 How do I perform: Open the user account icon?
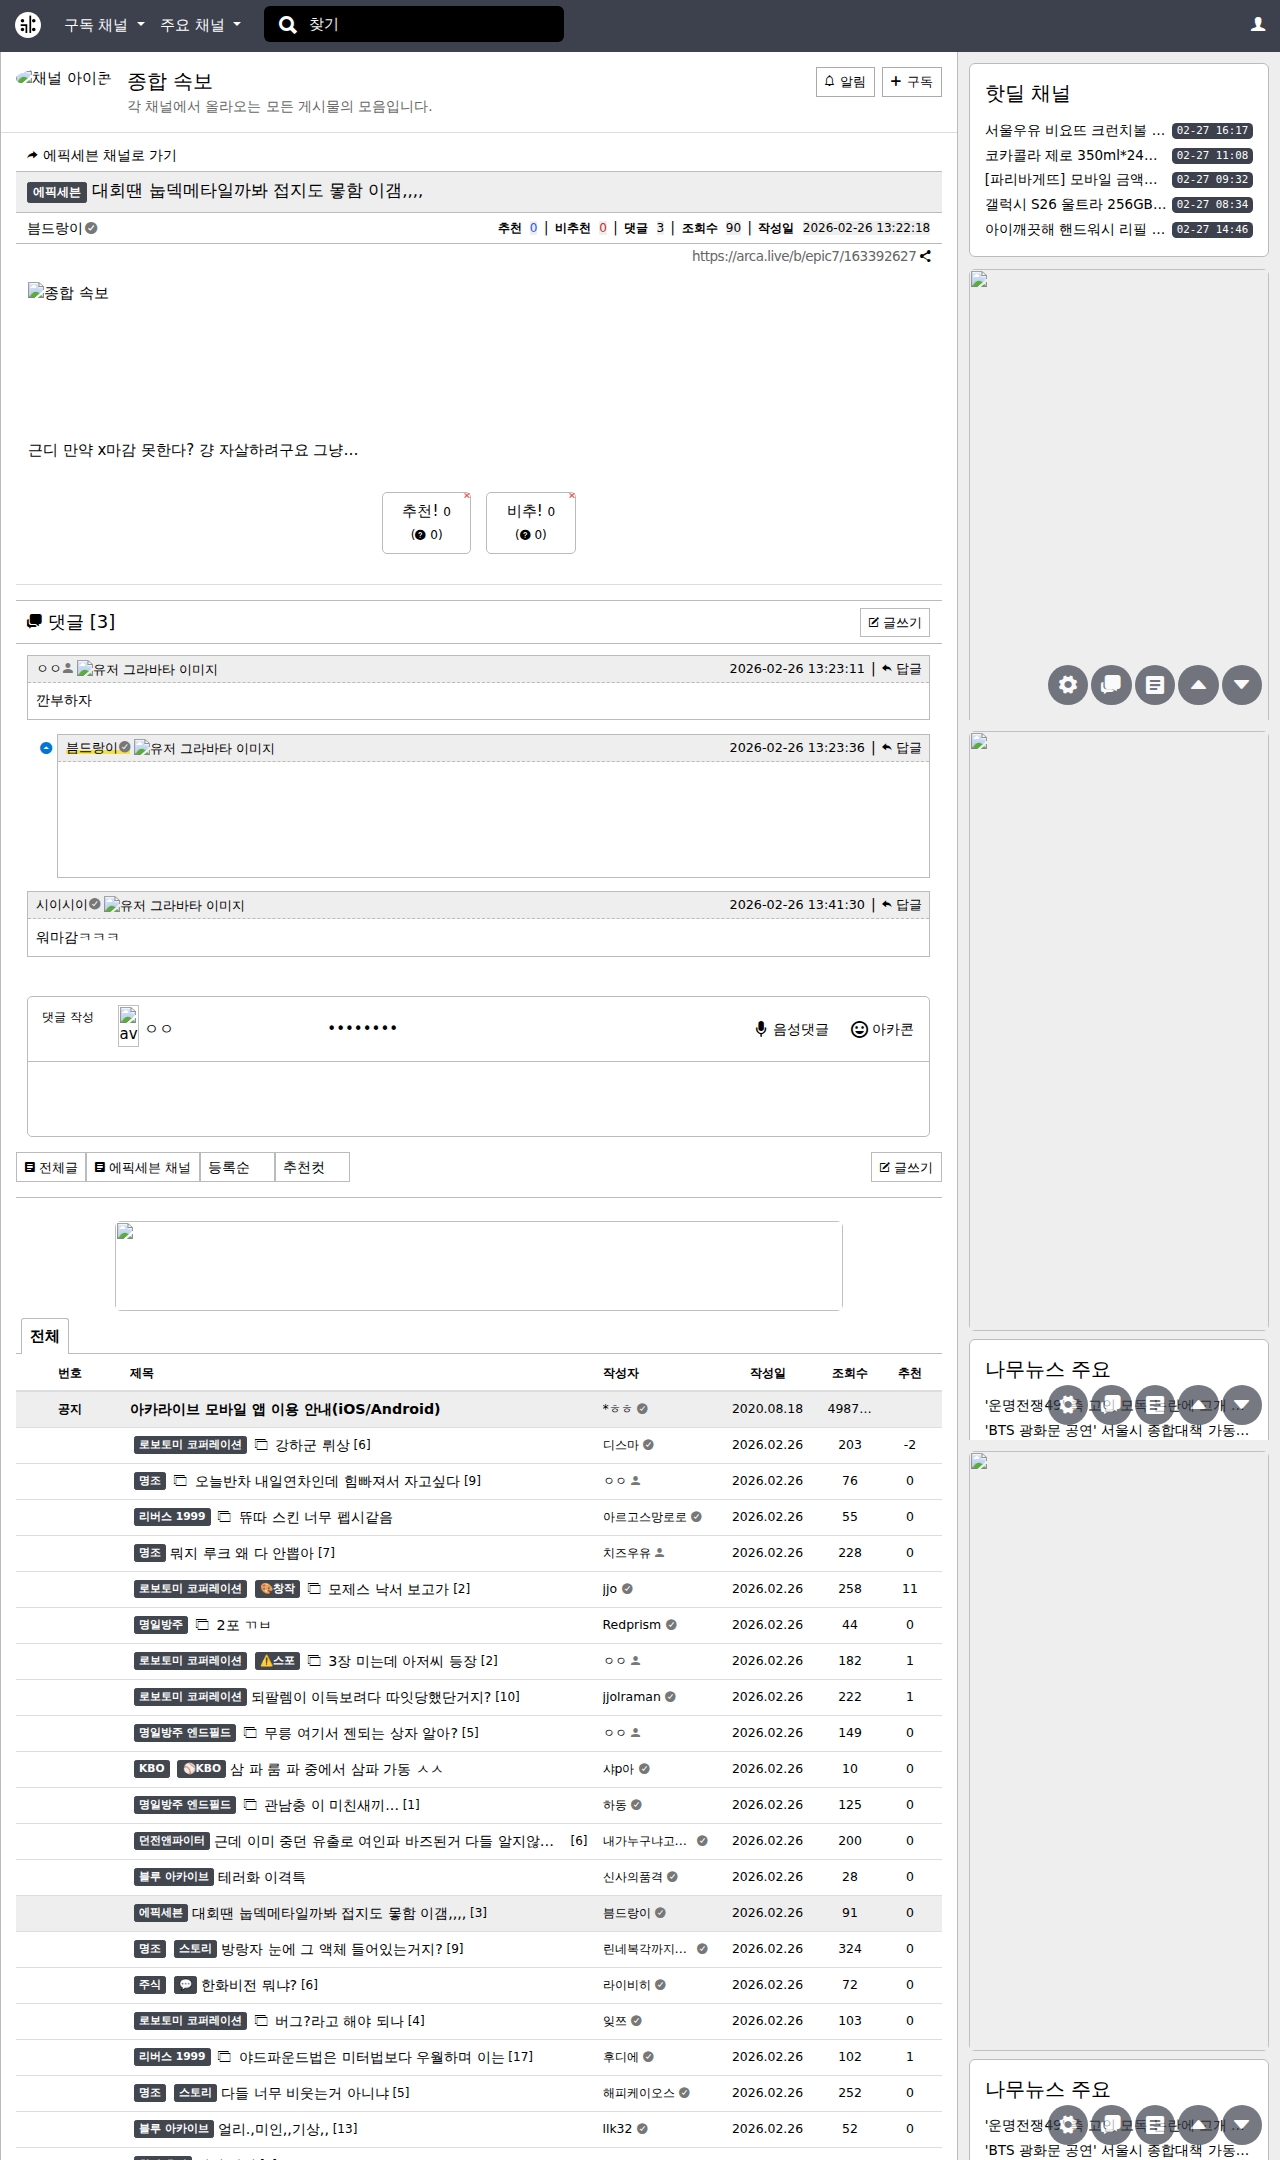click(1258, 25)
